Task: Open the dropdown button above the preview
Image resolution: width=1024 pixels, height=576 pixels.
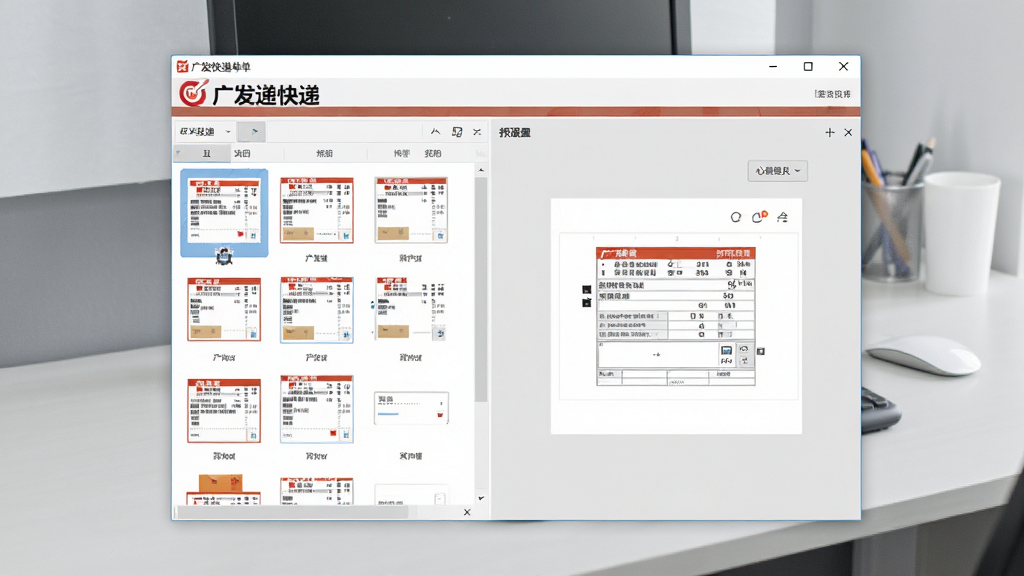Action: (777, 171)
